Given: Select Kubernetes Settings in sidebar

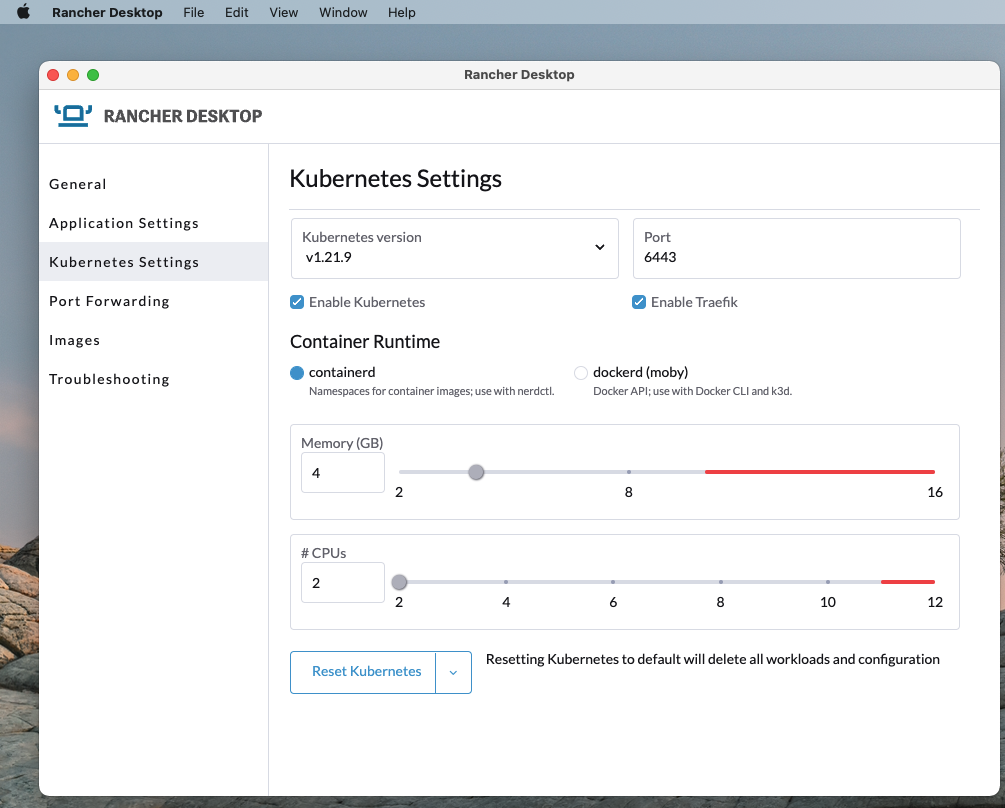Looking at the screenshot, I should (x=154, y=262).
